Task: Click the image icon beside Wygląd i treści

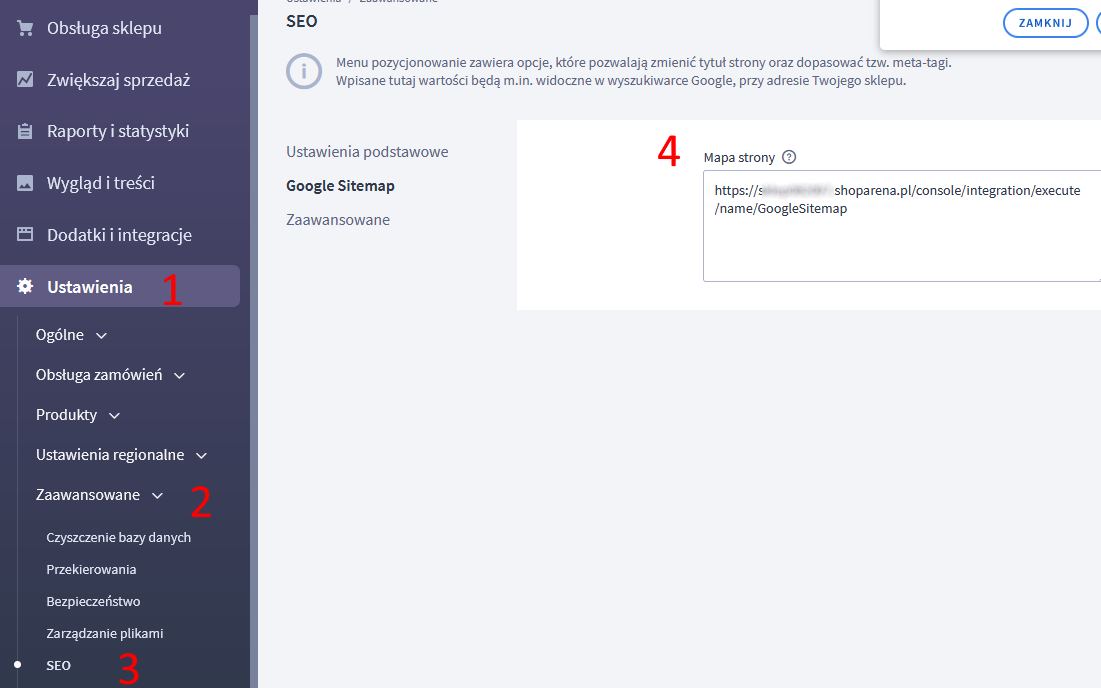Action: [x=25, y=183]
